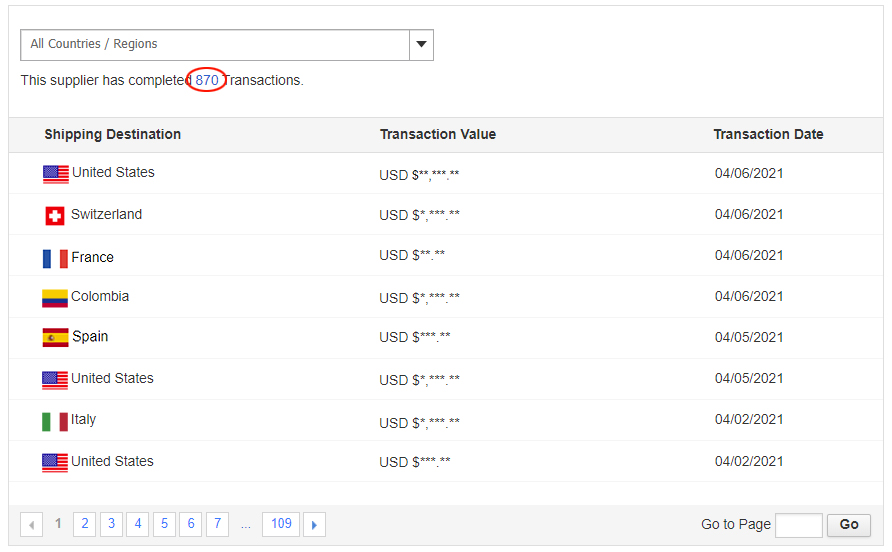Click the Shipping Destination column header
This screenshot has height=552, width=892.
(x=113, y=134)
